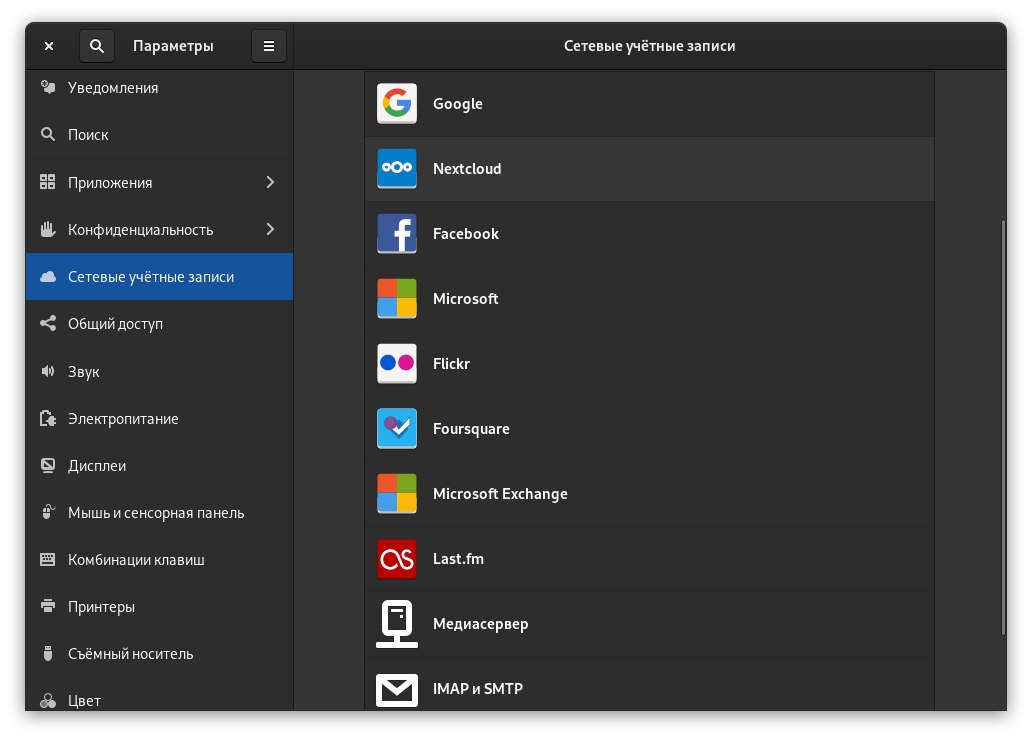Expand the Приложения chevron arrow

pos(270,182)
